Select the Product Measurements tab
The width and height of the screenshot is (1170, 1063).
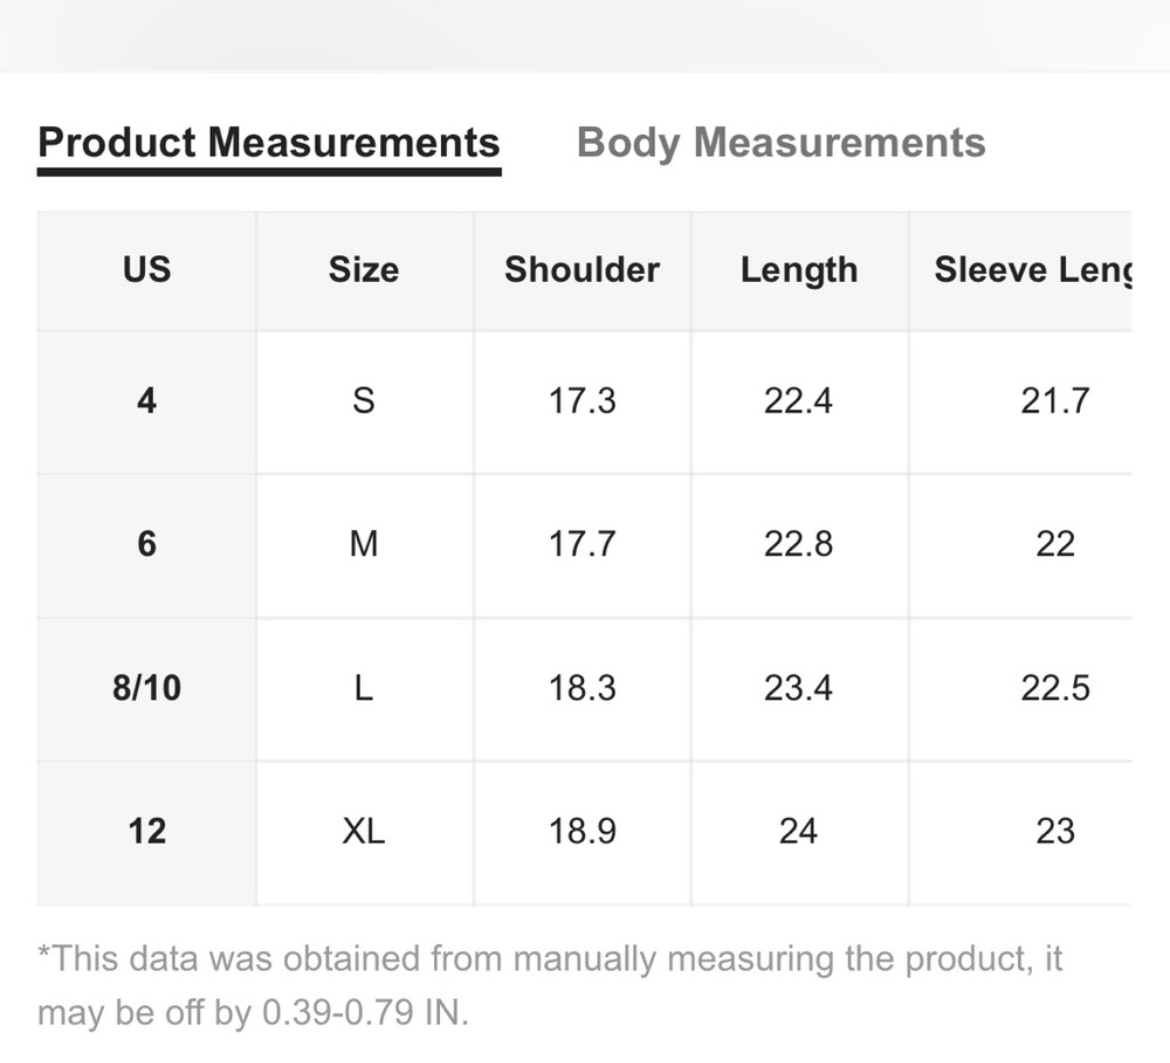[x=269, y=142]
